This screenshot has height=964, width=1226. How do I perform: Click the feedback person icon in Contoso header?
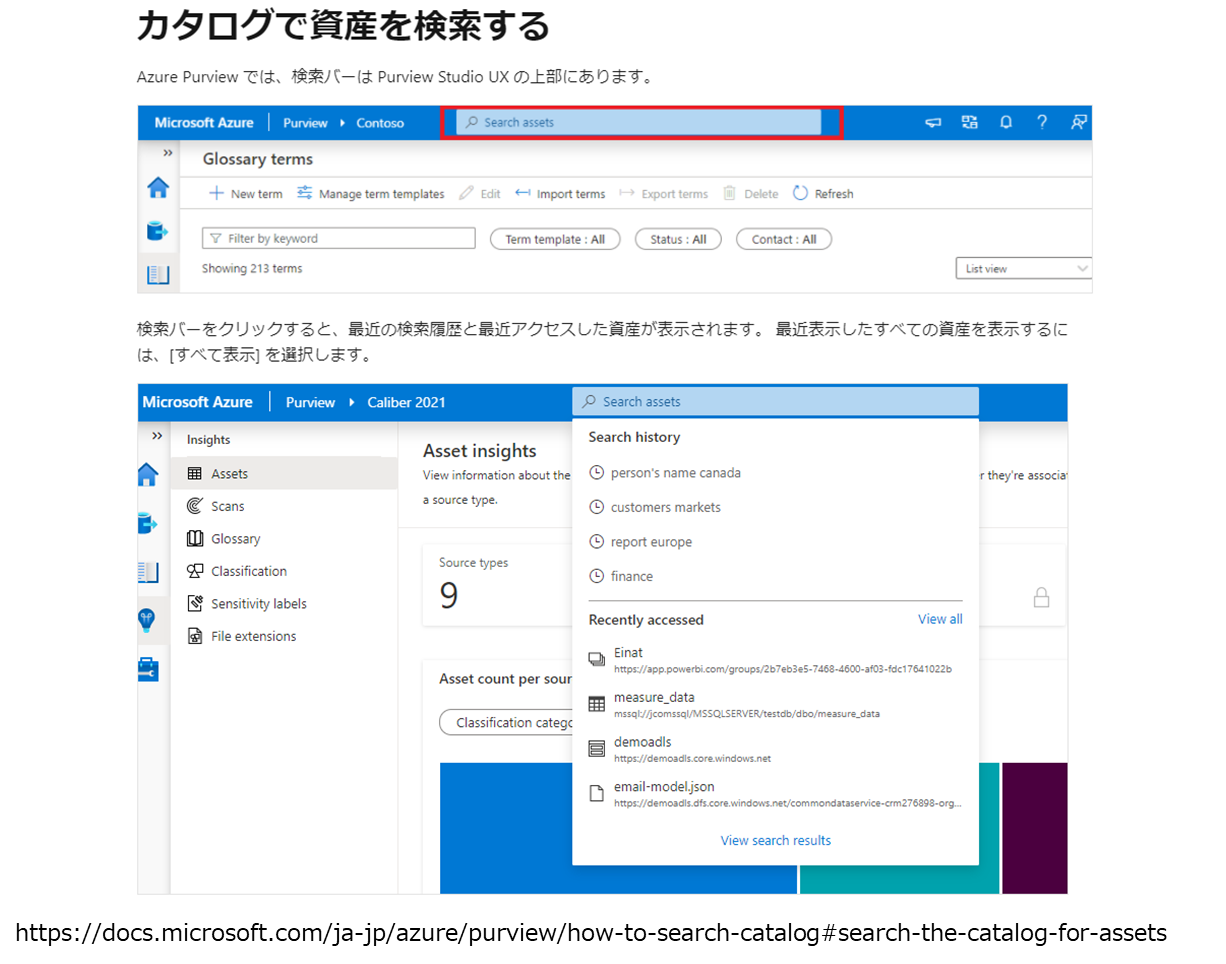tap(1078, 123)
